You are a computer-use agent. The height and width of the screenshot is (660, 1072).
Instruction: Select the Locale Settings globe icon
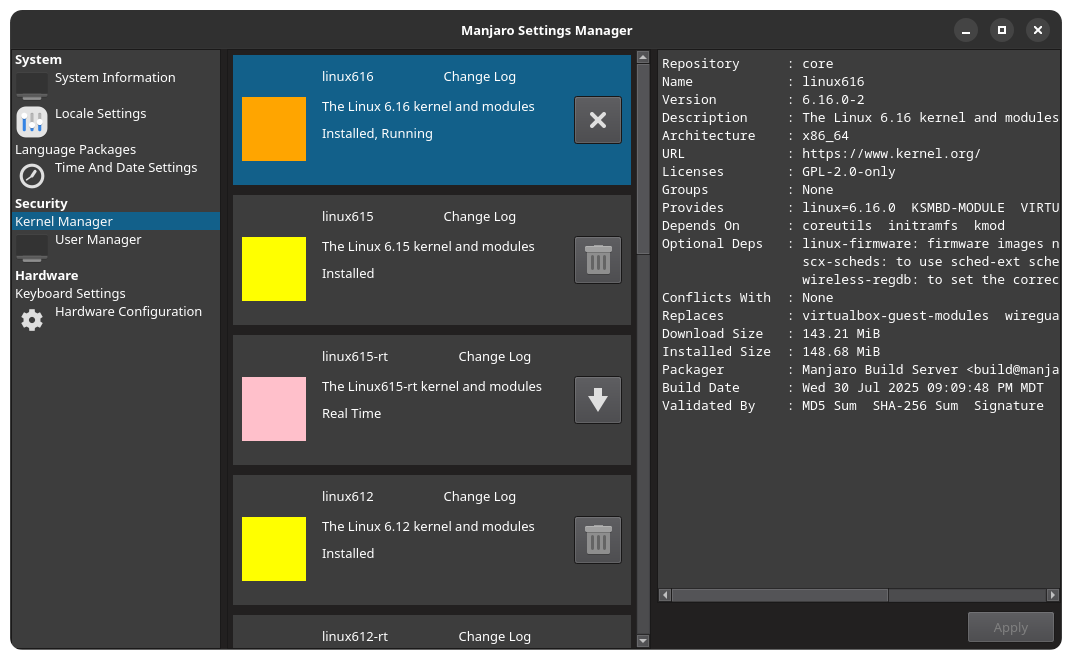[30, 121]
